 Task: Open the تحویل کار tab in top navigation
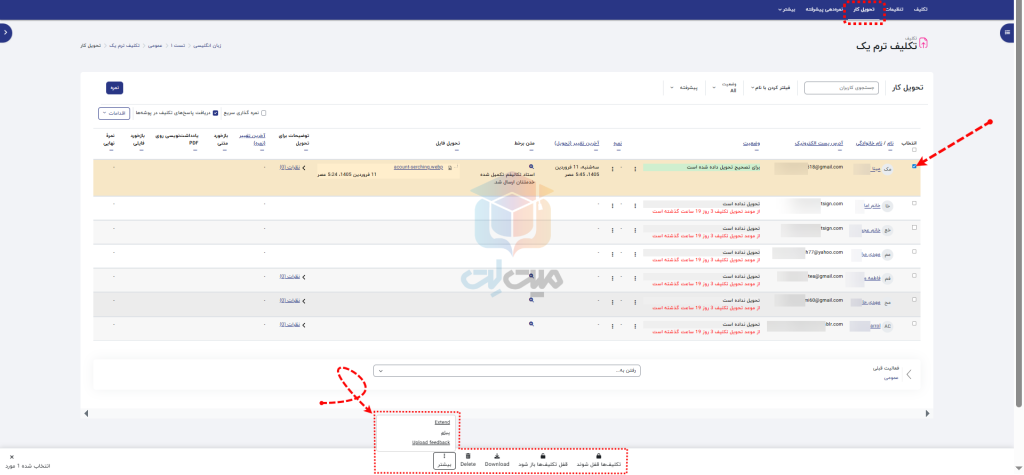click(x=863, y=9)
